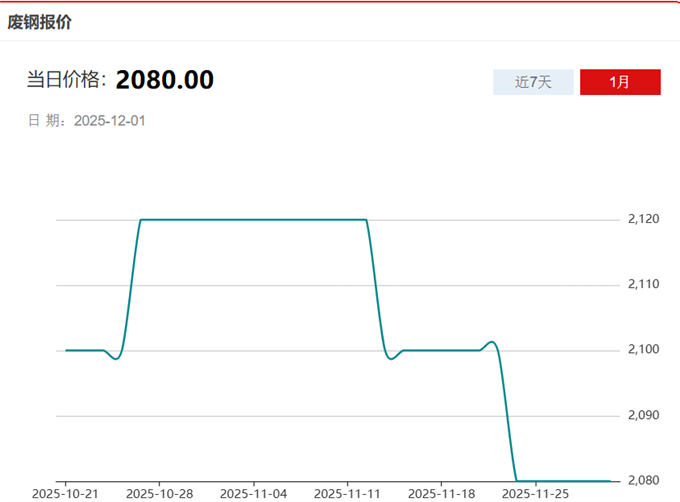Click the 2,090 y-axis label
The width and height of the screenshot is (680, 502).
tap(645, 415)
